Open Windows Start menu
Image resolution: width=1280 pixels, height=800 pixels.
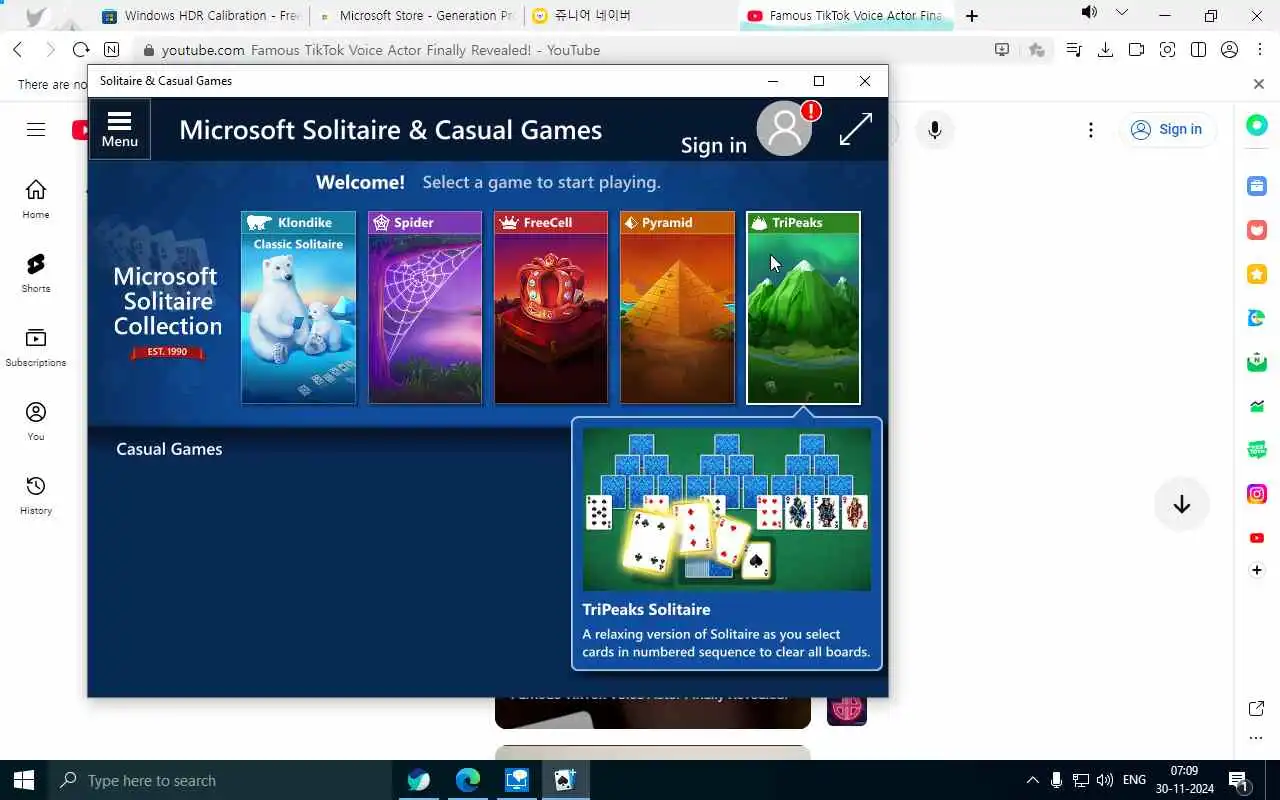pos(24,780)
